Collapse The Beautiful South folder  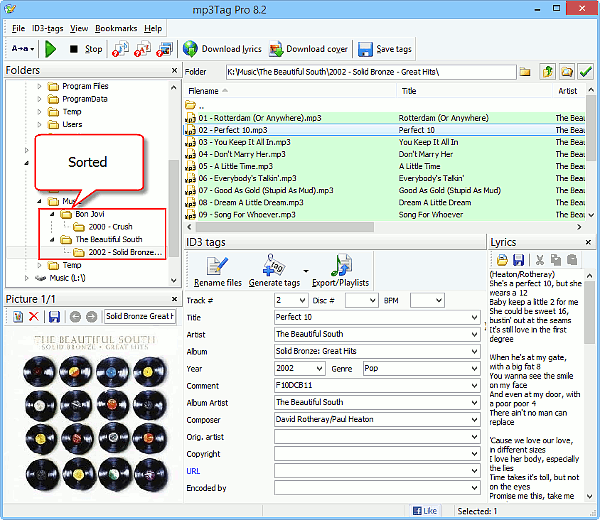click(52, 240)
